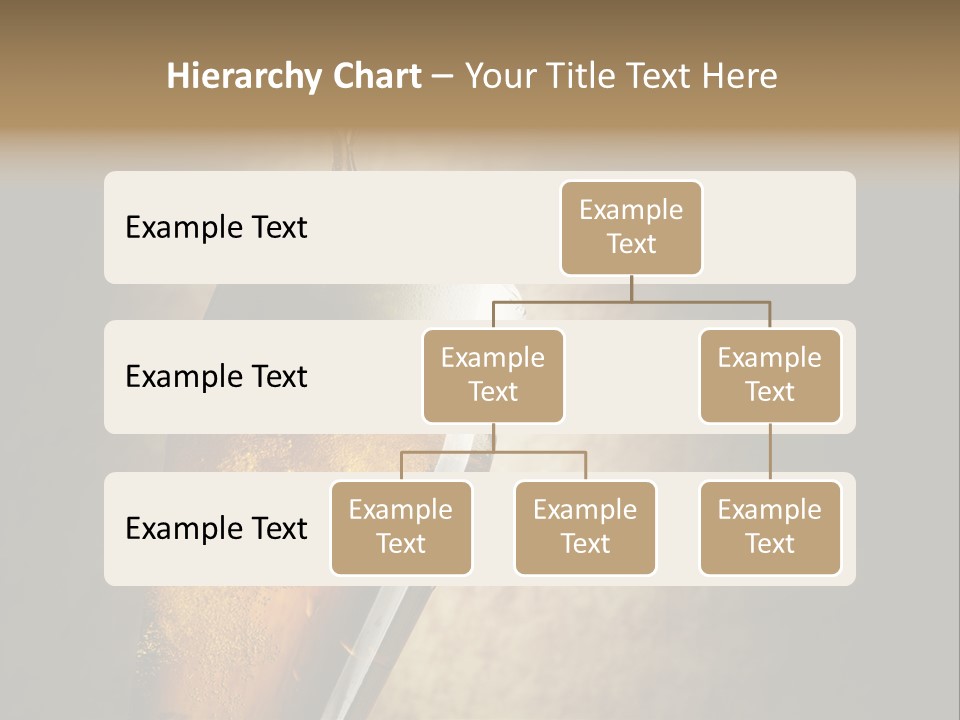960x720 pixels.
Task: Select the middle box in the bottom level
Action: [x=585, y=527]
